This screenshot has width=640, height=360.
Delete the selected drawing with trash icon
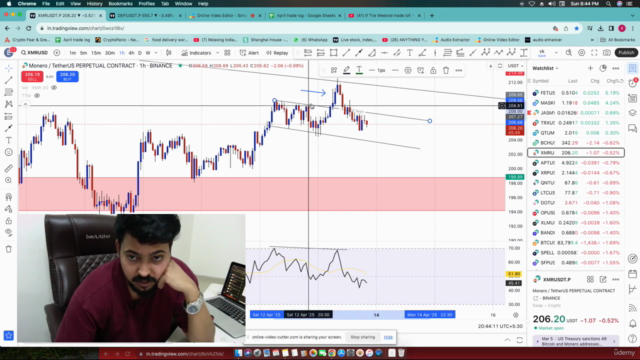pyautogui.click(x=446, y=71)
